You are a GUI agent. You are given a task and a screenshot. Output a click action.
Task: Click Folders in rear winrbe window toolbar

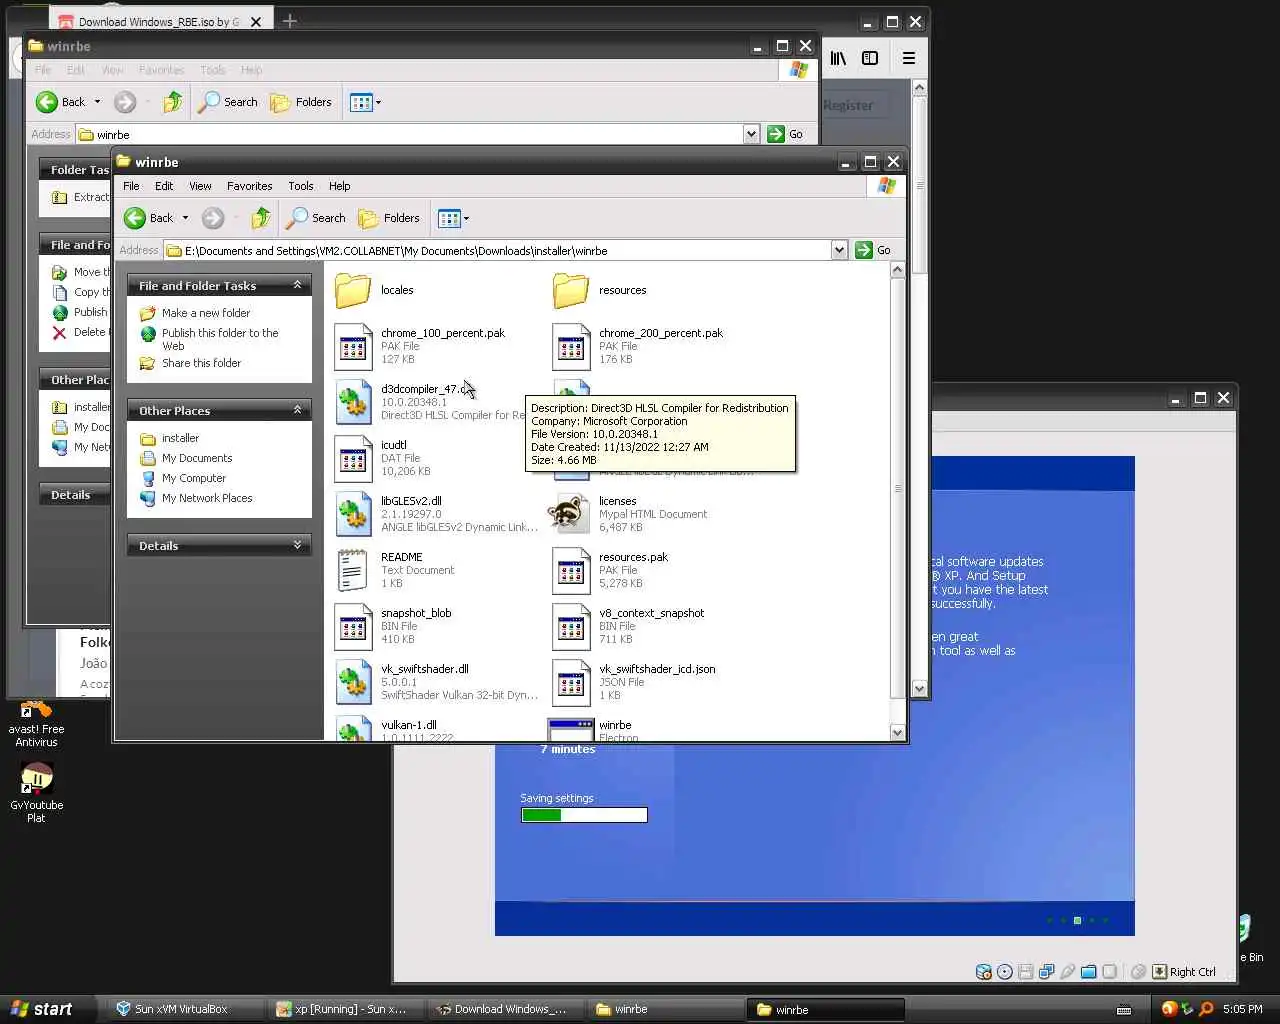[x=301, y=102]
